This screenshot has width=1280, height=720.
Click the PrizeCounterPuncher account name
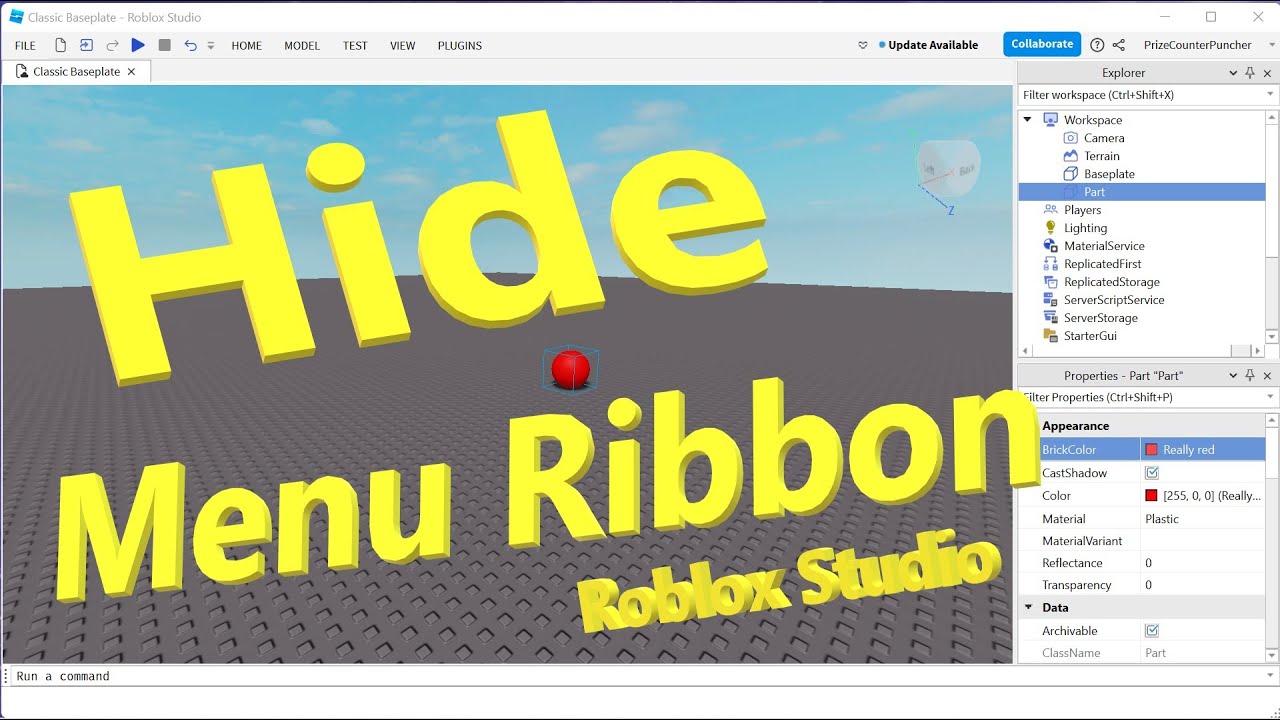coord(1198,45)
